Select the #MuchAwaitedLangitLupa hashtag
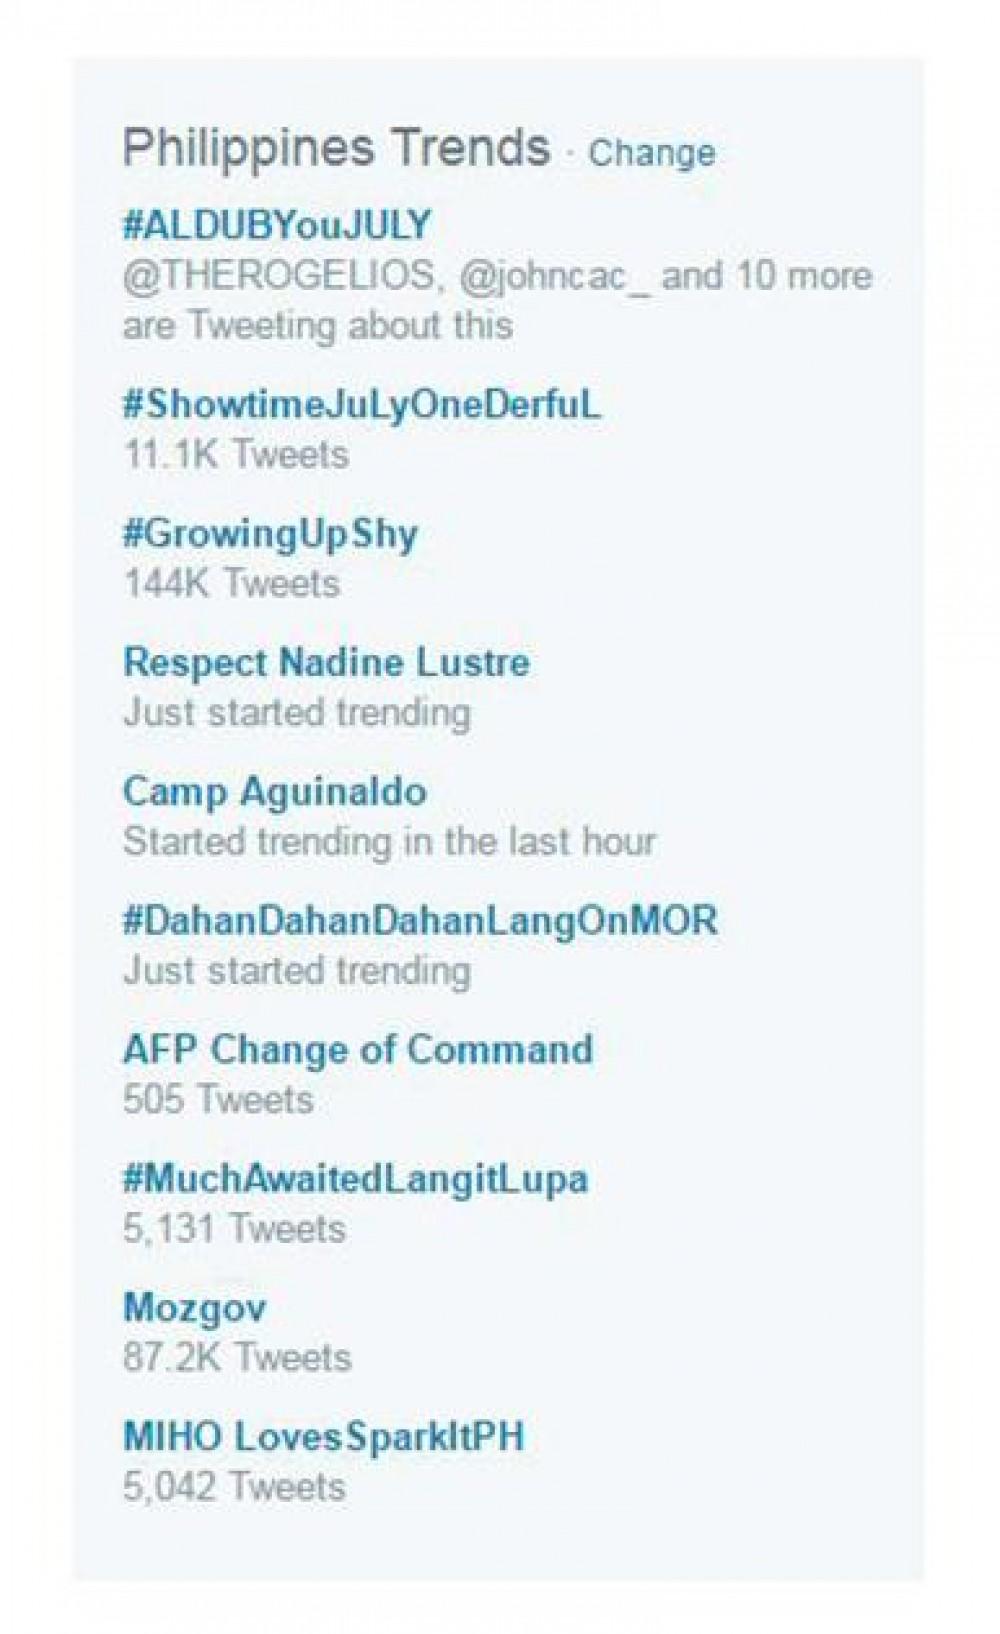 pyautogui.click(x=355, y=1178)
